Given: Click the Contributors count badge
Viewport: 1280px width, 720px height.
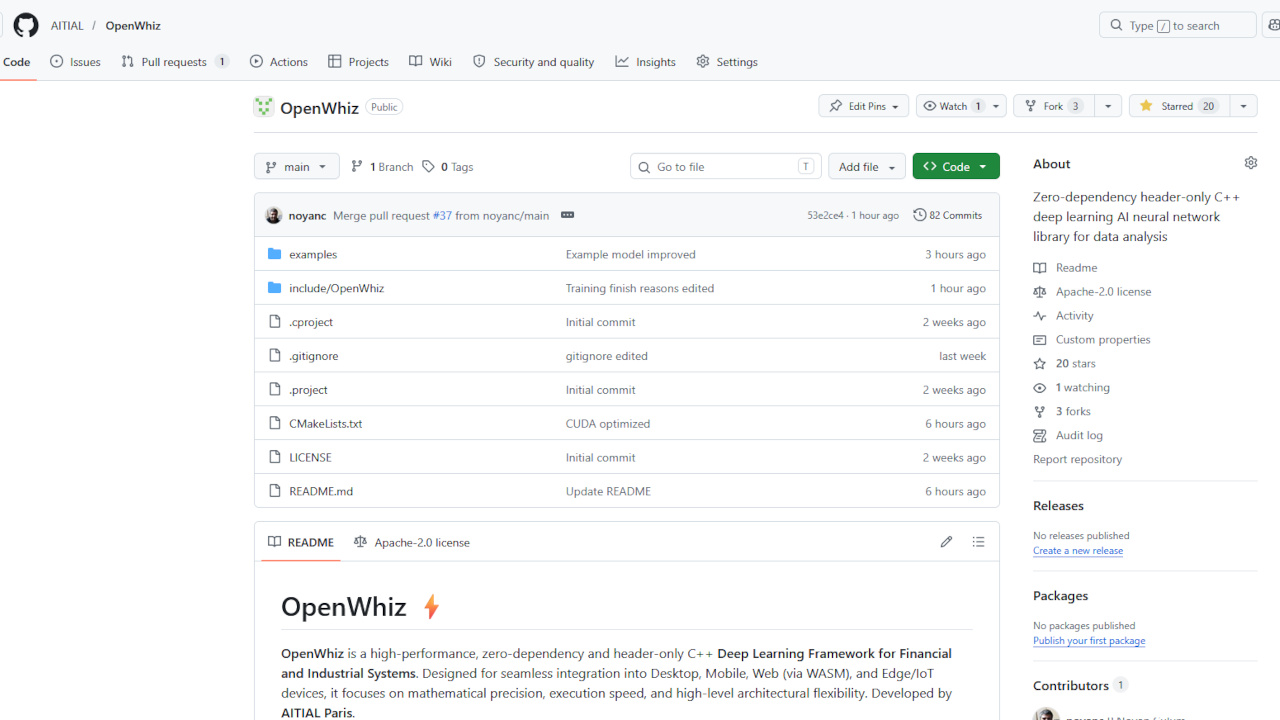Looking at the screenshot, I should [x=1121, y=685].
